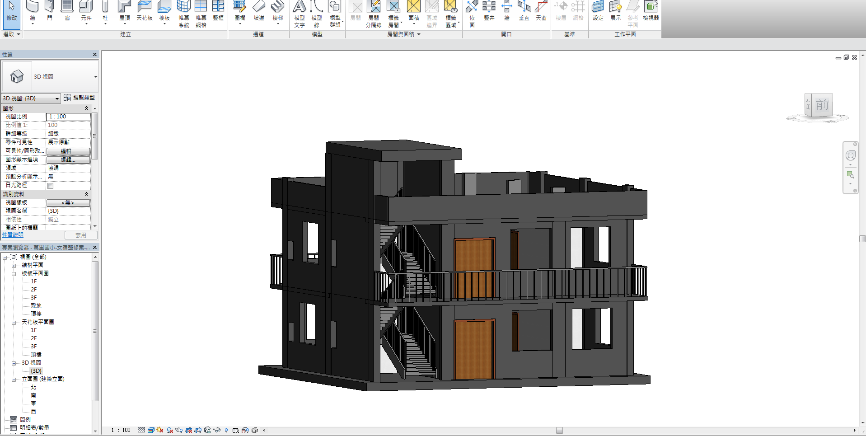Select the Railing tool
Viewport: 866px width, 436px height.
coord(240,12)
